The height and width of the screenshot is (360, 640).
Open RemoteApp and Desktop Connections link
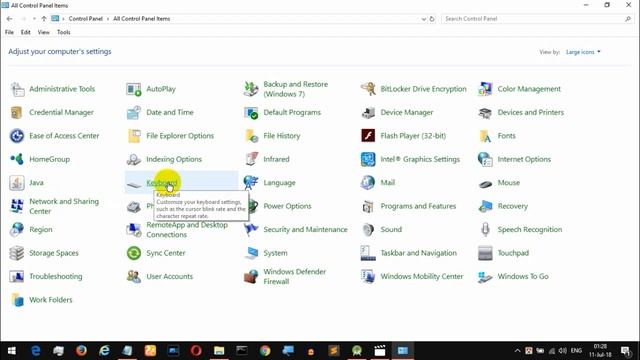[187, 229]
